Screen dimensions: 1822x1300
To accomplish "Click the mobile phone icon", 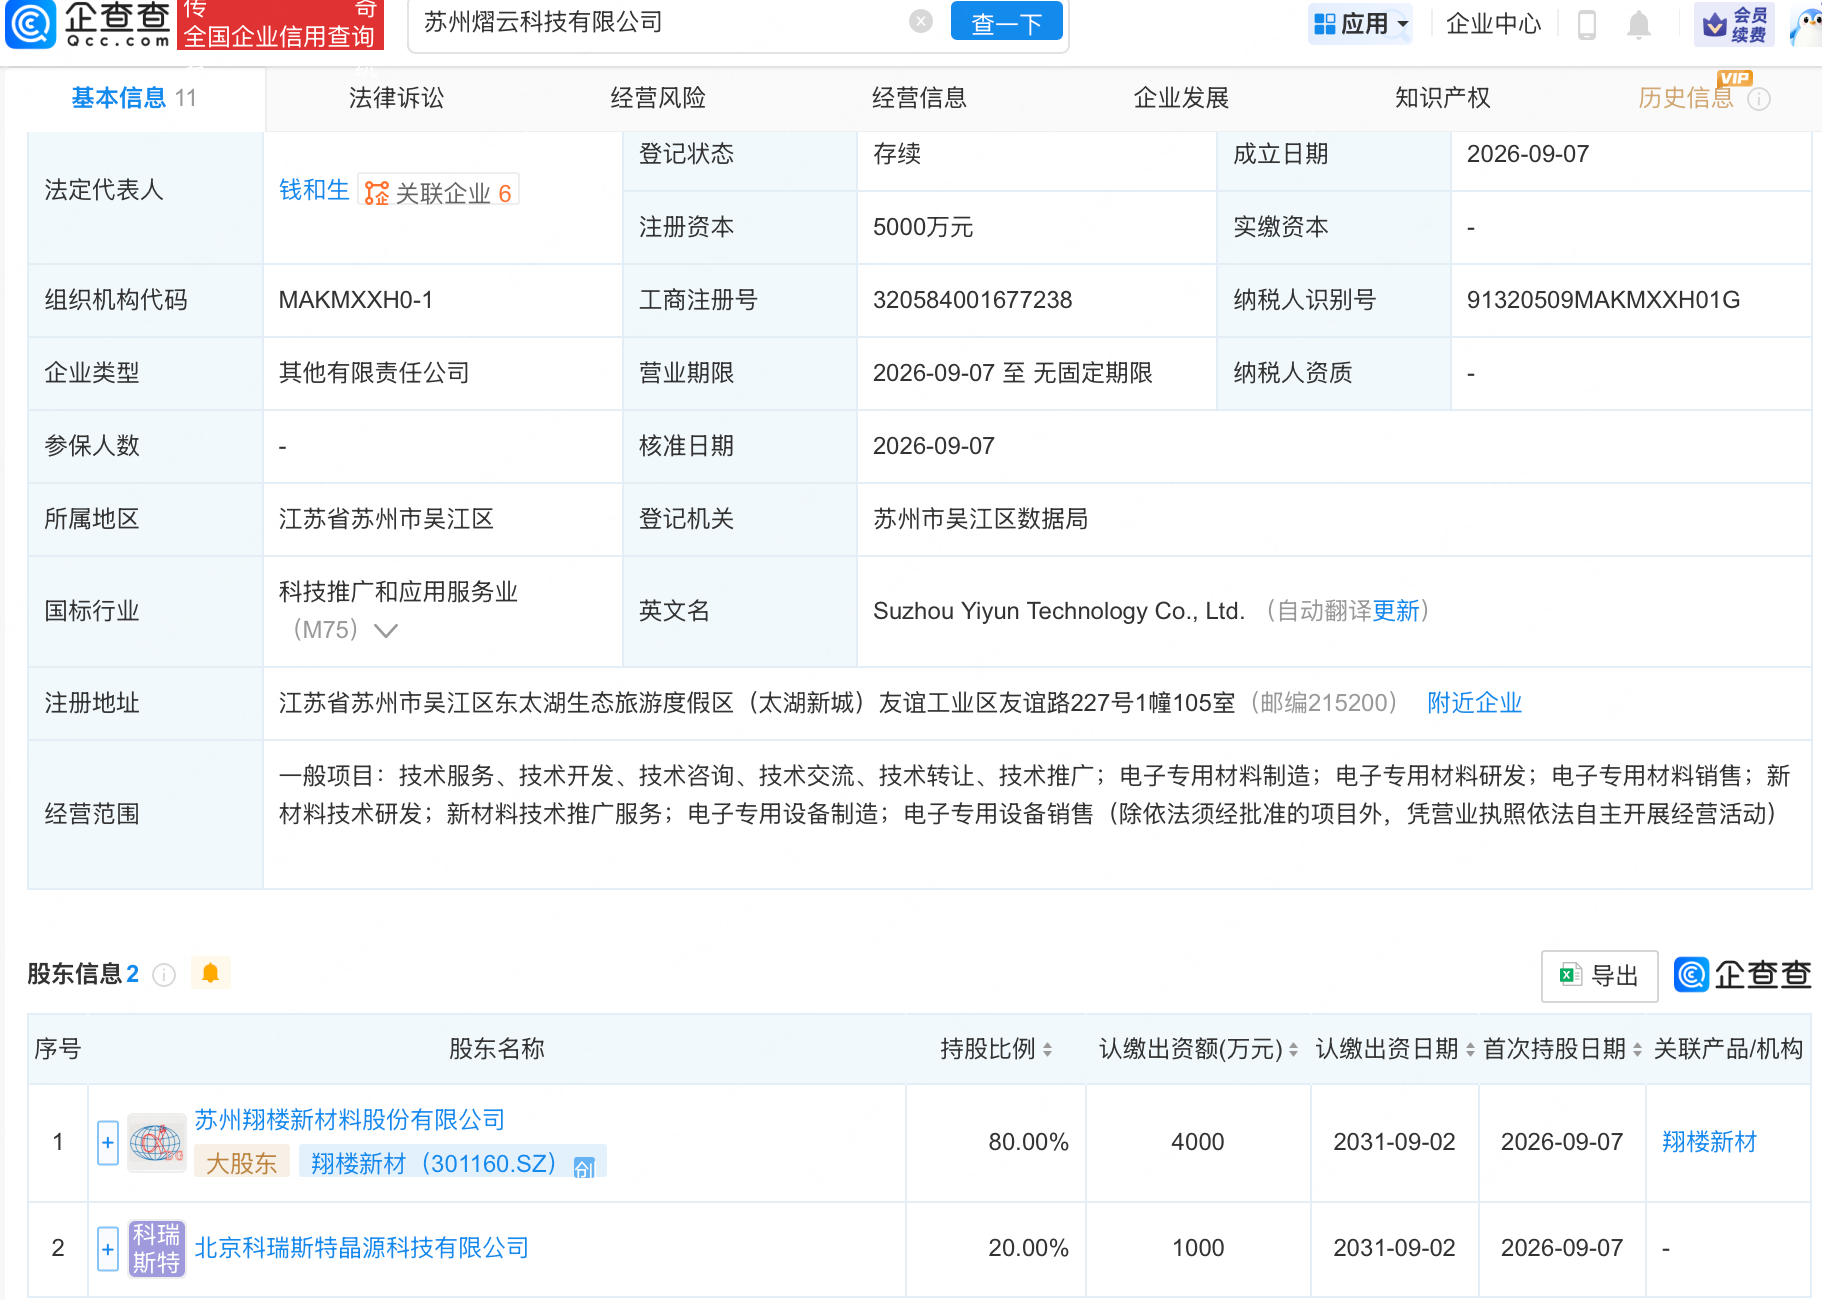I will pyautogui.click(x=1587, y=24).
